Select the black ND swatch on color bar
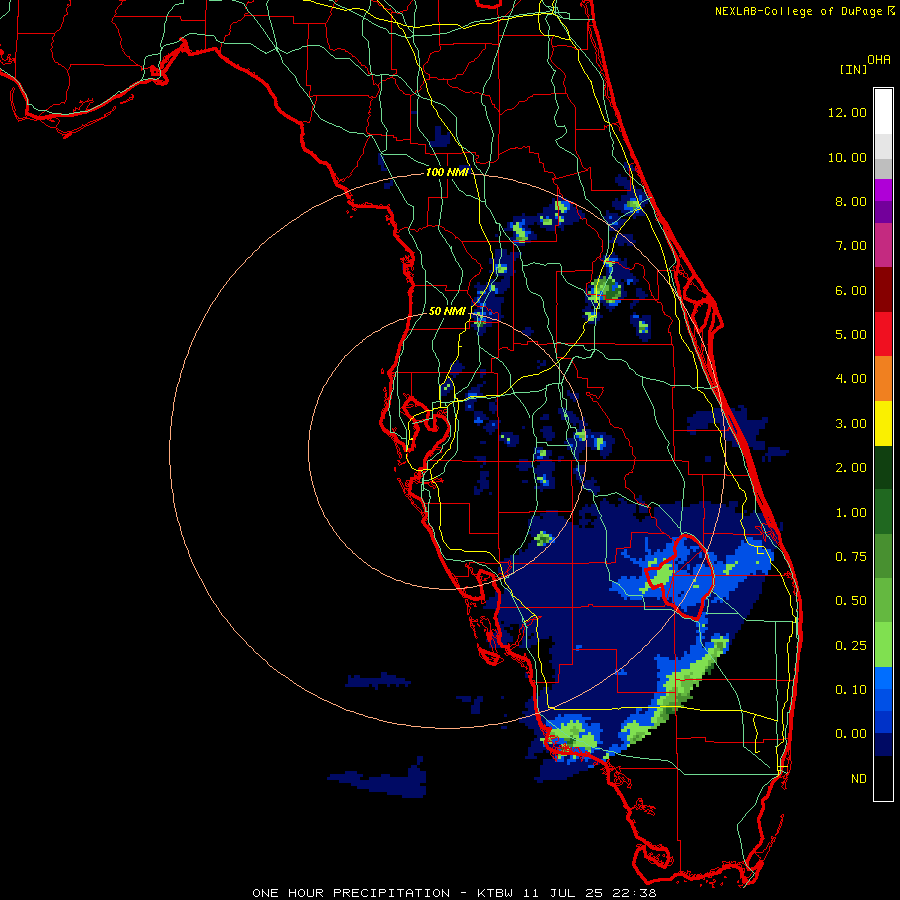The image size is (900, 900). tap(883, 778)
